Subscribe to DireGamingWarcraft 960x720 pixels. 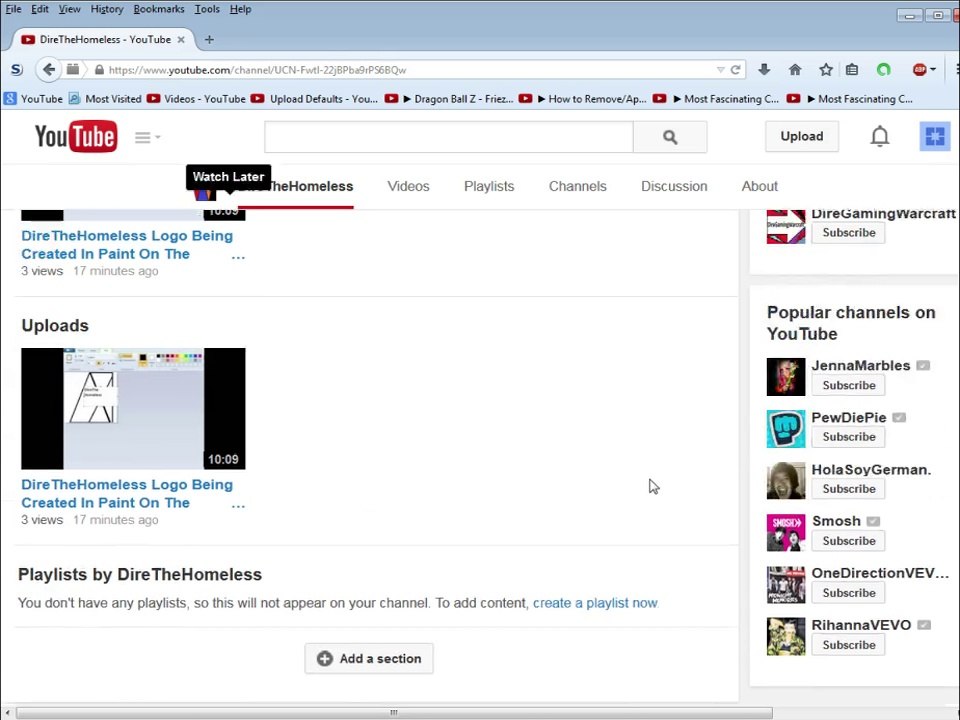848,233
